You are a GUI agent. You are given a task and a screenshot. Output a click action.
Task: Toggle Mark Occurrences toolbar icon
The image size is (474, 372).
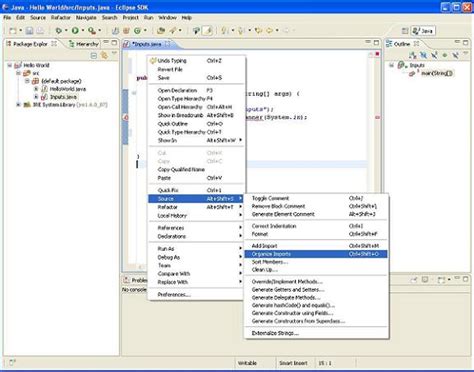click(208, 31)
